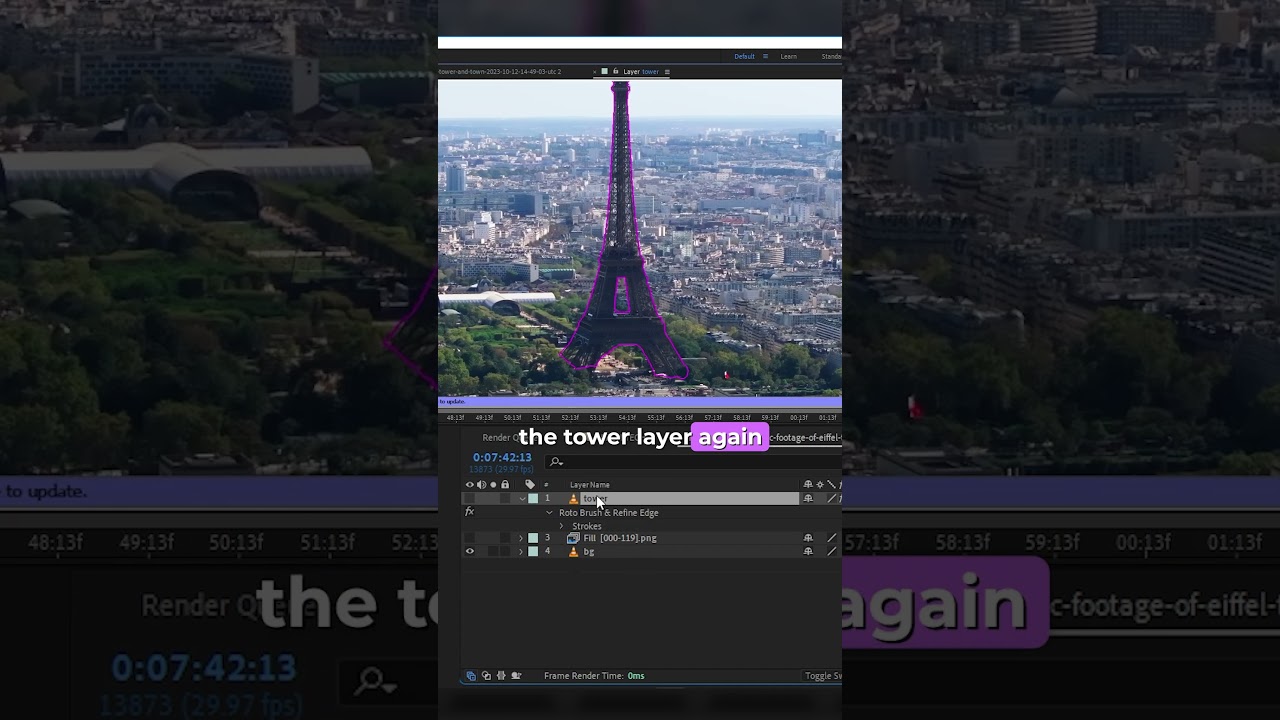
Task: Click the quality slash switch for tower layer
Action: click(832, 498)
